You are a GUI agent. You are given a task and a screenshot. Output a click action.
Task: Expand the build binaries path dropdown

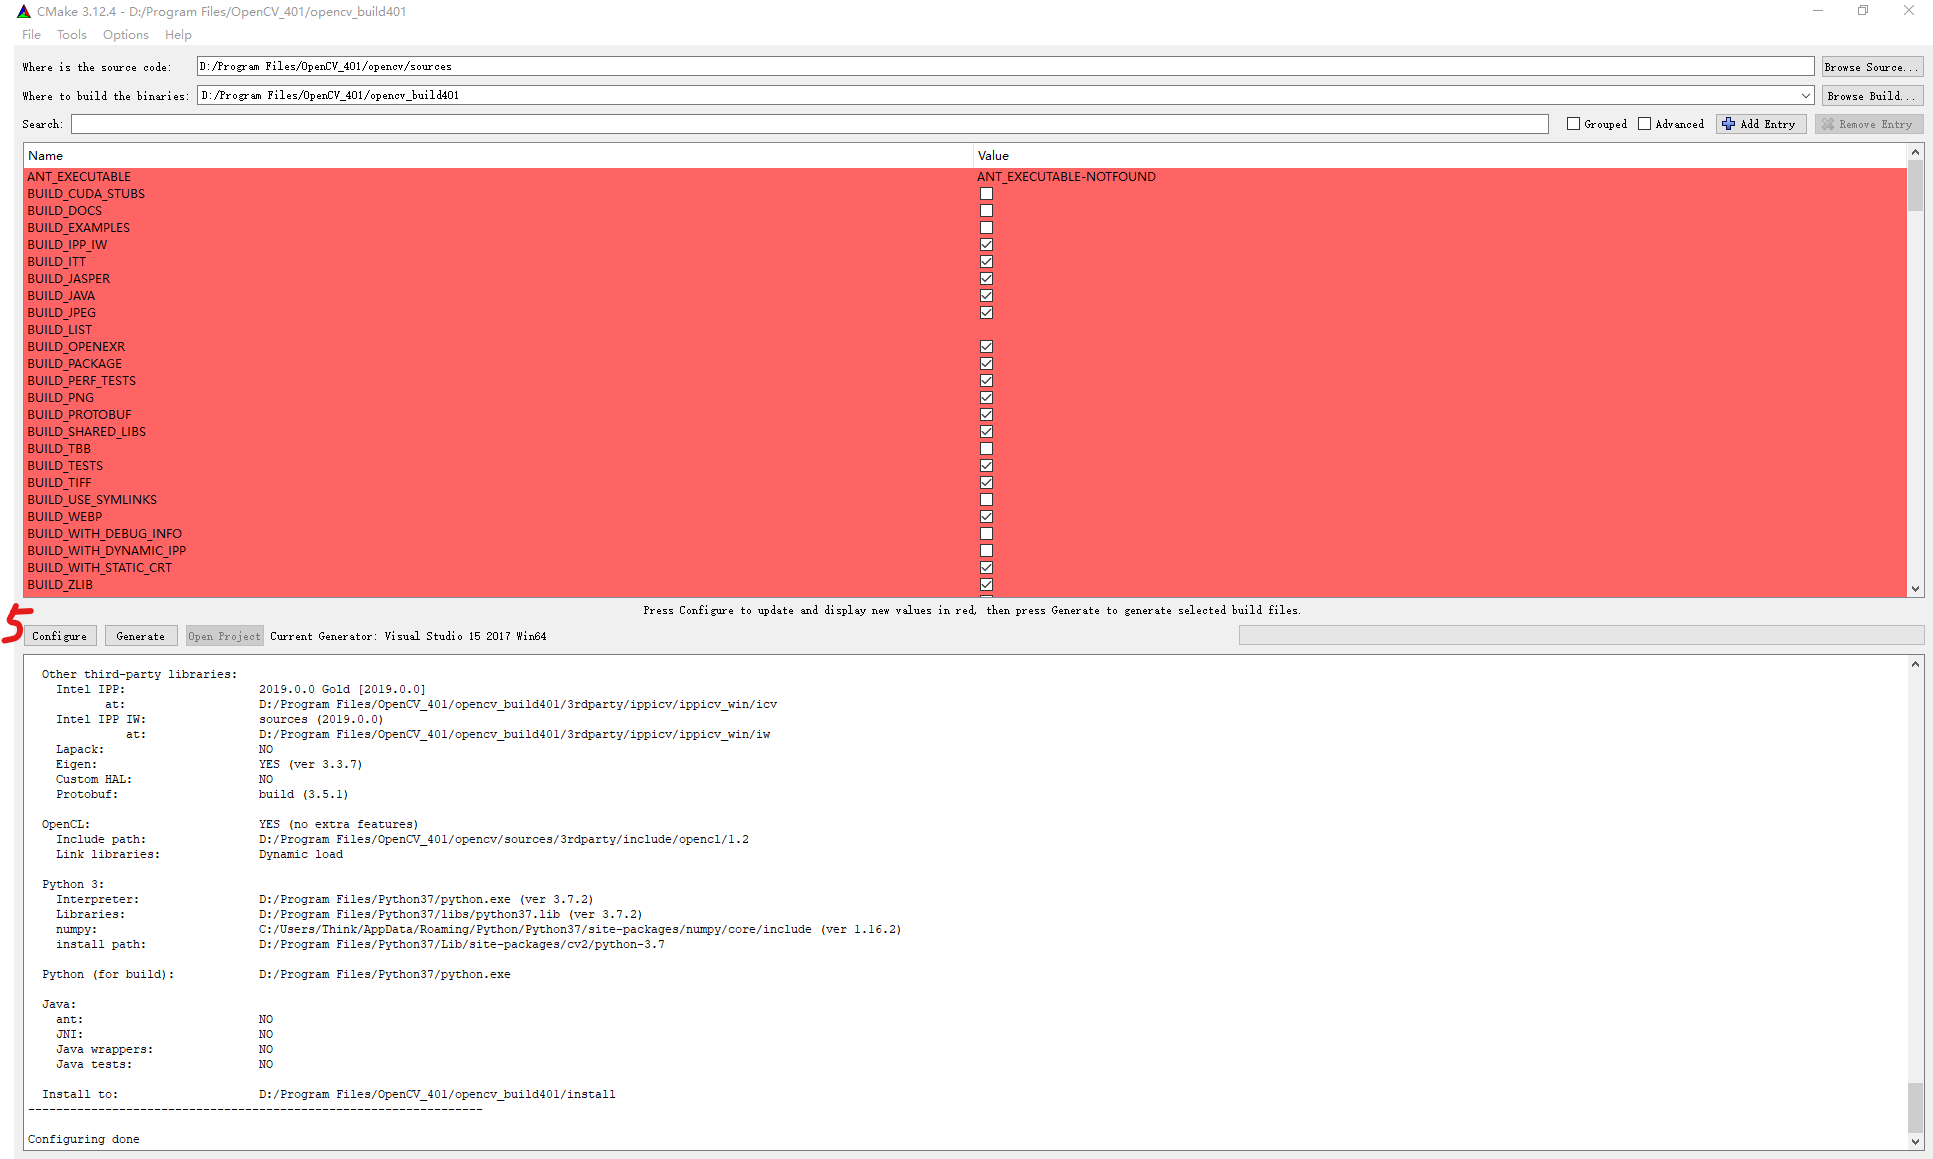[x=1805, y=96]
